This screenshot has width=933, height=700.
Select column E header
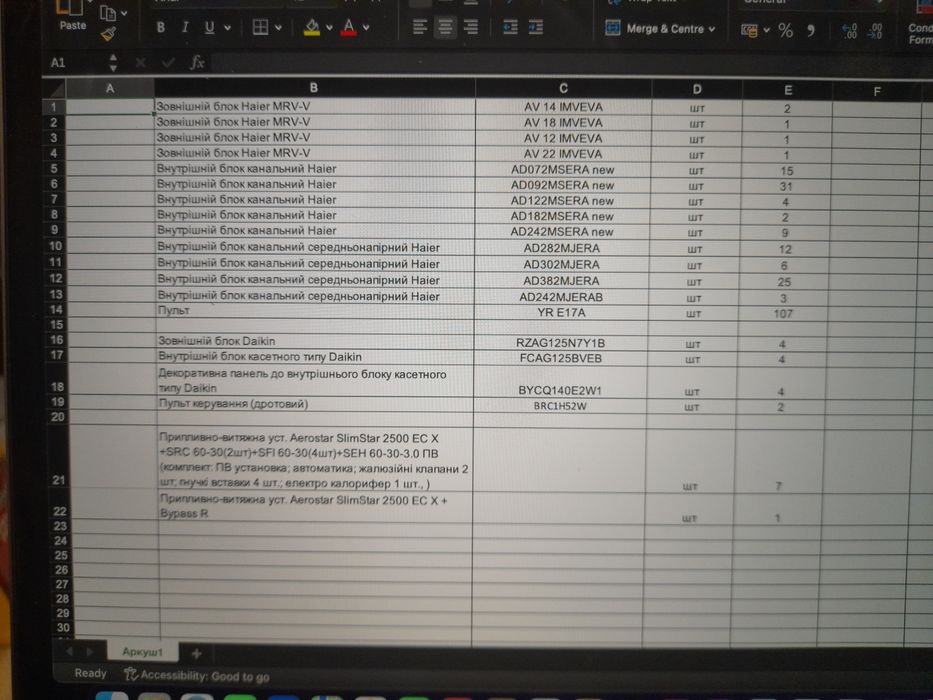click(x=788, y=90)
